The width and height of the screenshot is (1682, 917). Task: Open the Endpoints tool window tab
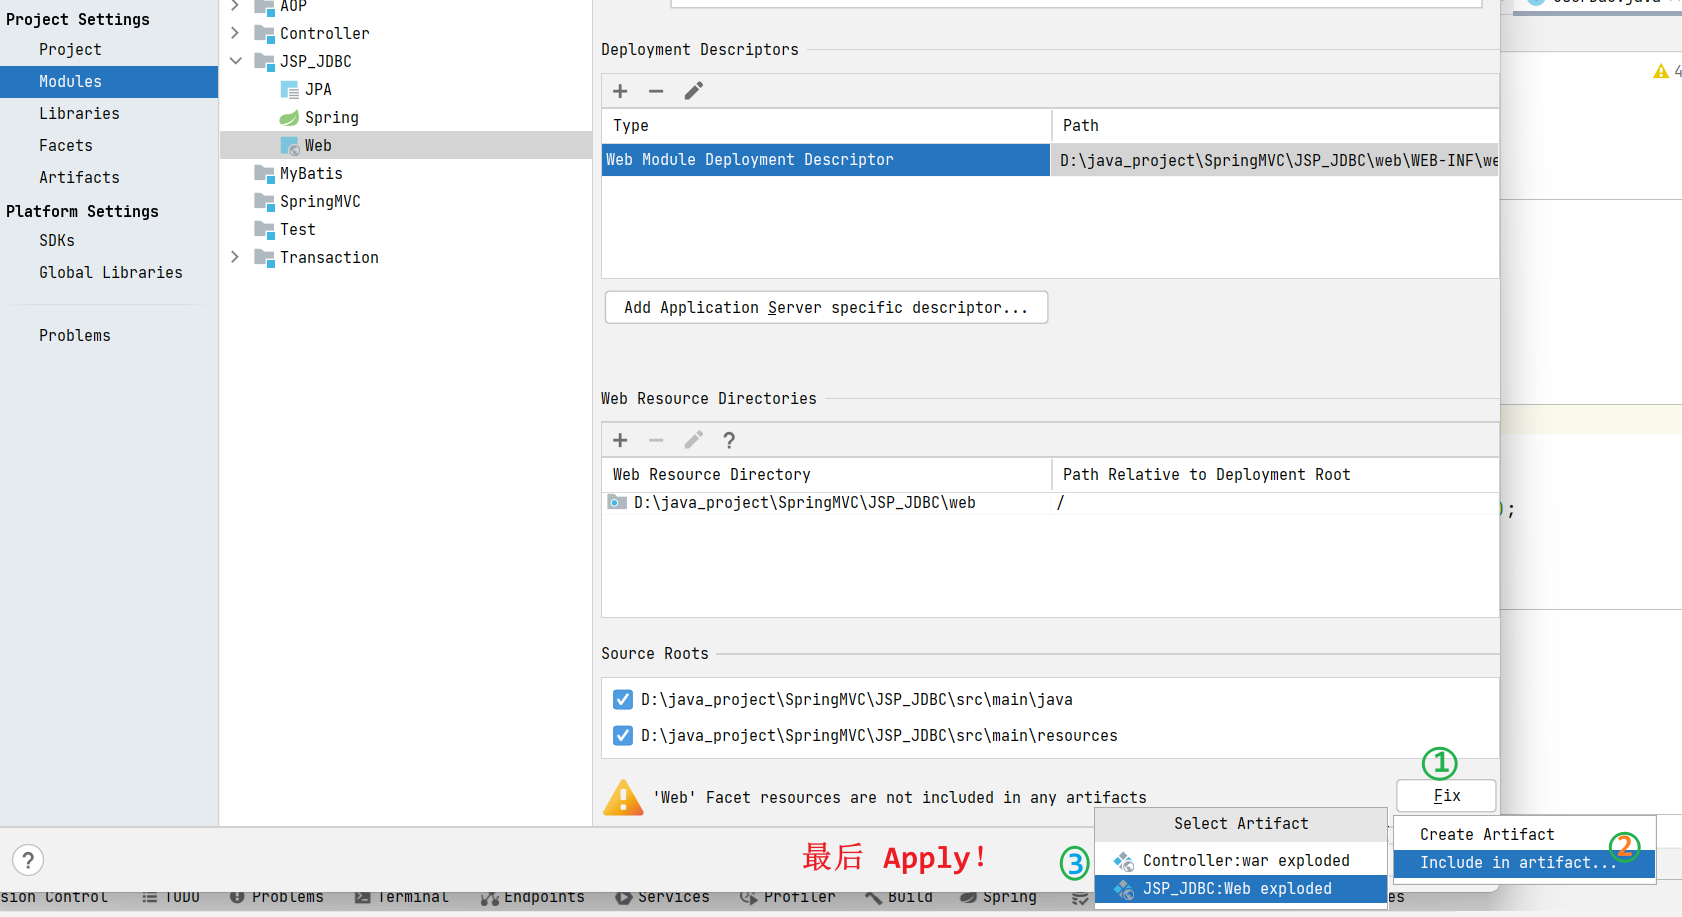point(533,898)
